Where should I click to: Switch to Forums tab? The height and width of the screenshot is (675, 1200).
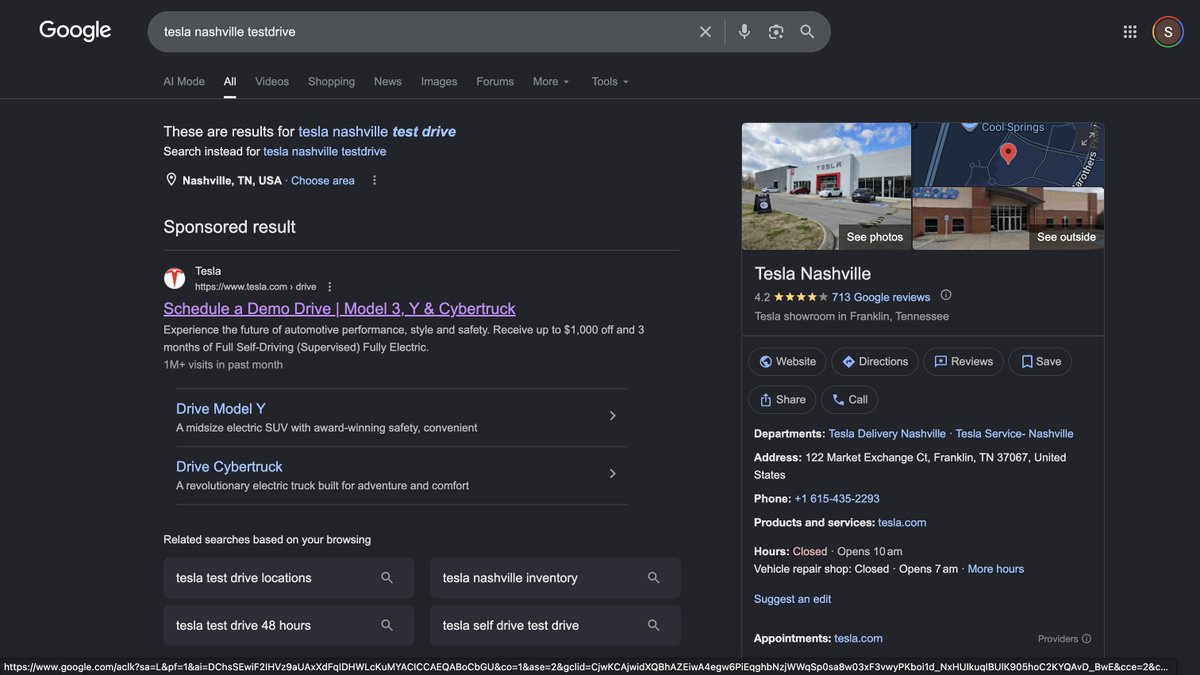pos(495,82)
